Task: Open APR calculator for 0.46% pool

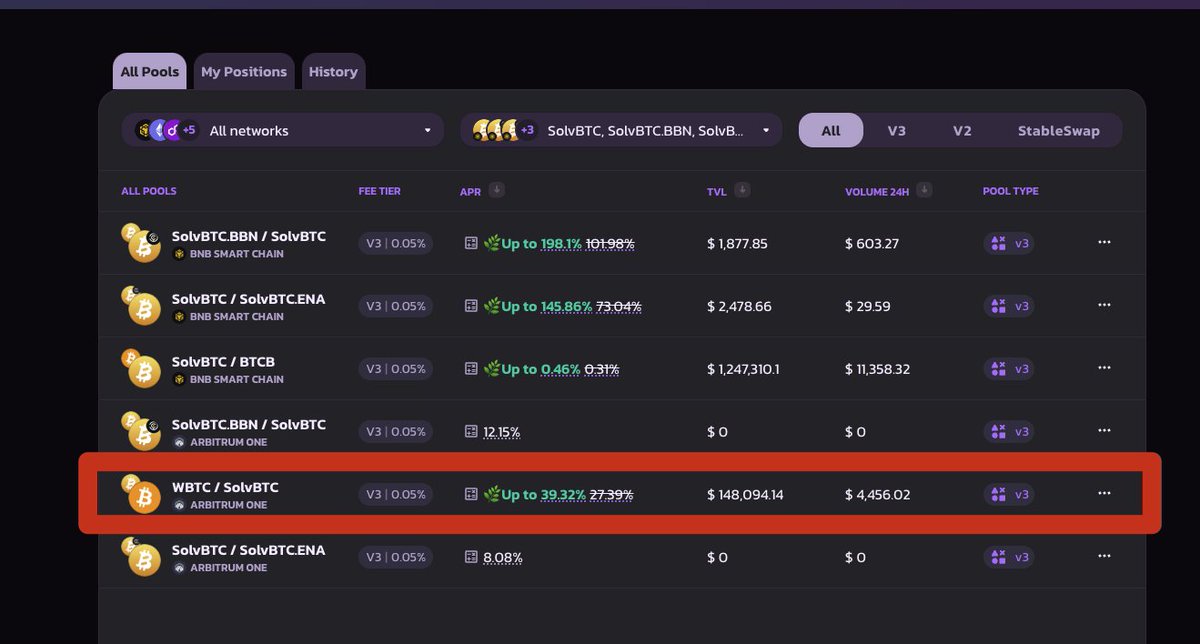Action: pos(472,369)
